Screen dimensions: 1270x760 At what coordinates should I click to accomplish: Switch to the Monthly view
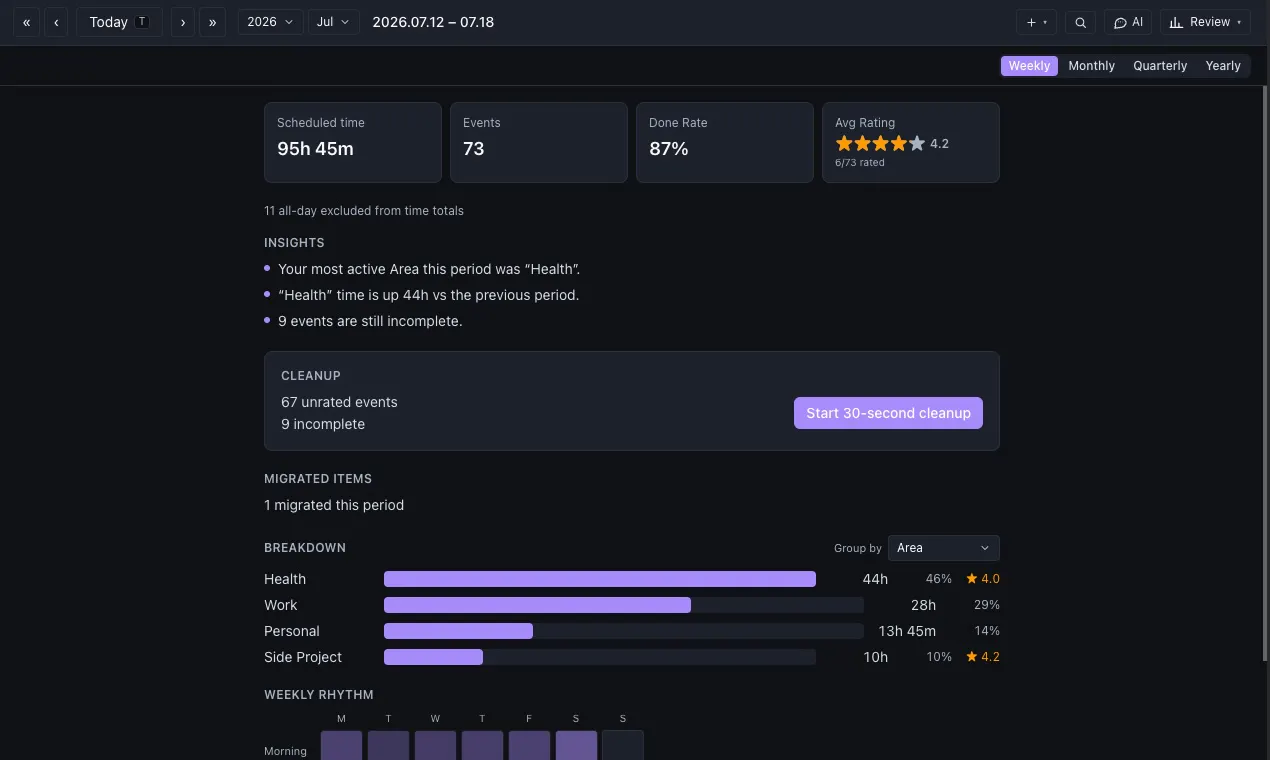[x=1091, y=66]
